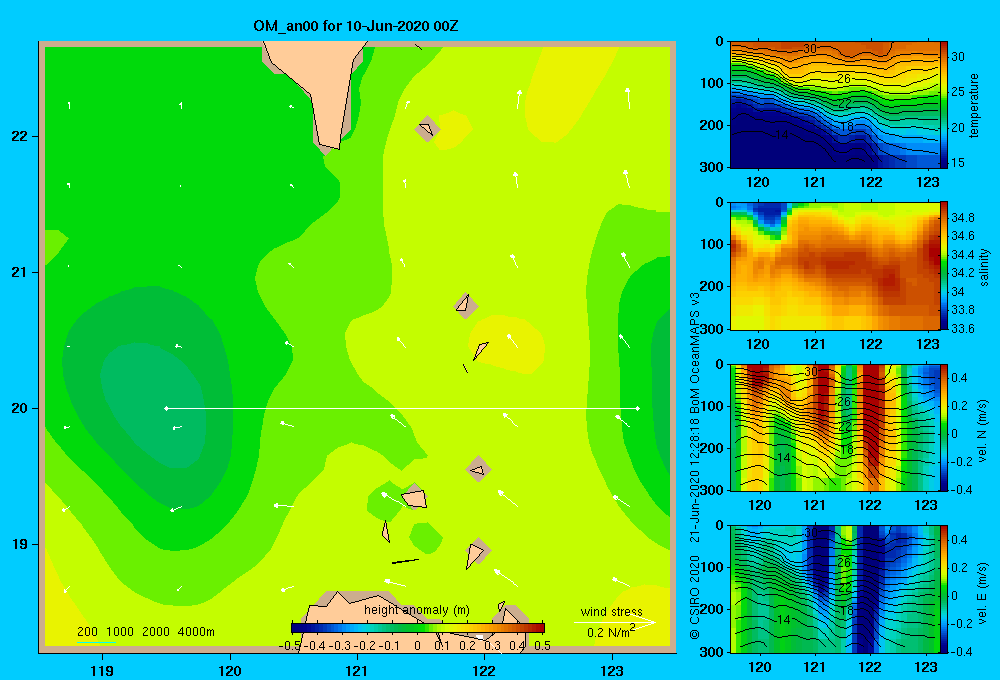Click the 34.8 tick on the salinity color bar
The width and height of the screenshot is (1000, 680).
click(x=962, y=218)
